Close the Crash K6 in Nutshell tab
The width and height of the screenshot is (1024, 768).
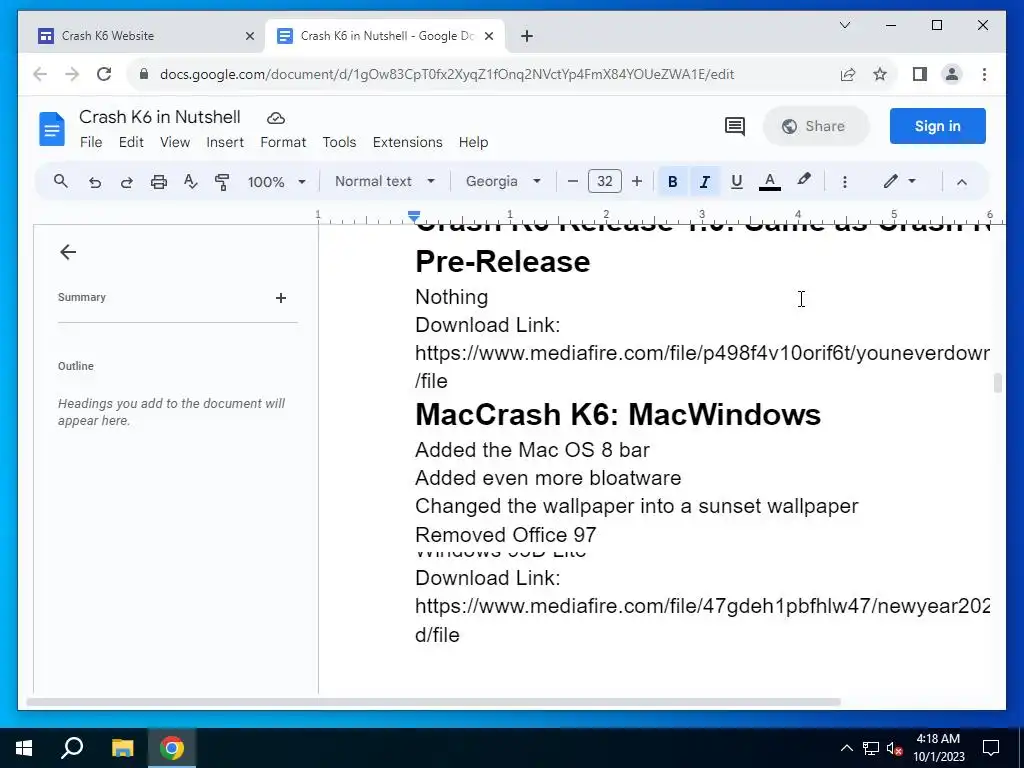click(488, 37)
